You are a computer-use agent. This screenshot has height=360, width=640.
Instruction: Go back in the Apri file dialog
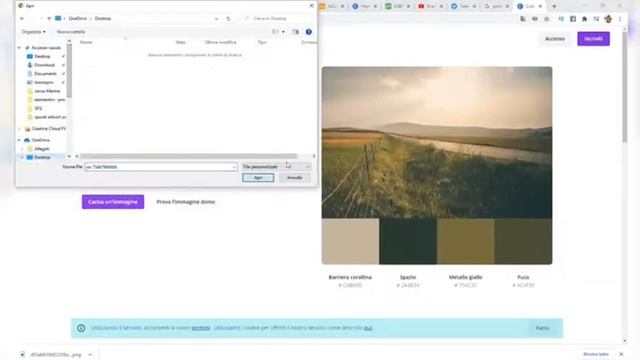pos(22,18)
